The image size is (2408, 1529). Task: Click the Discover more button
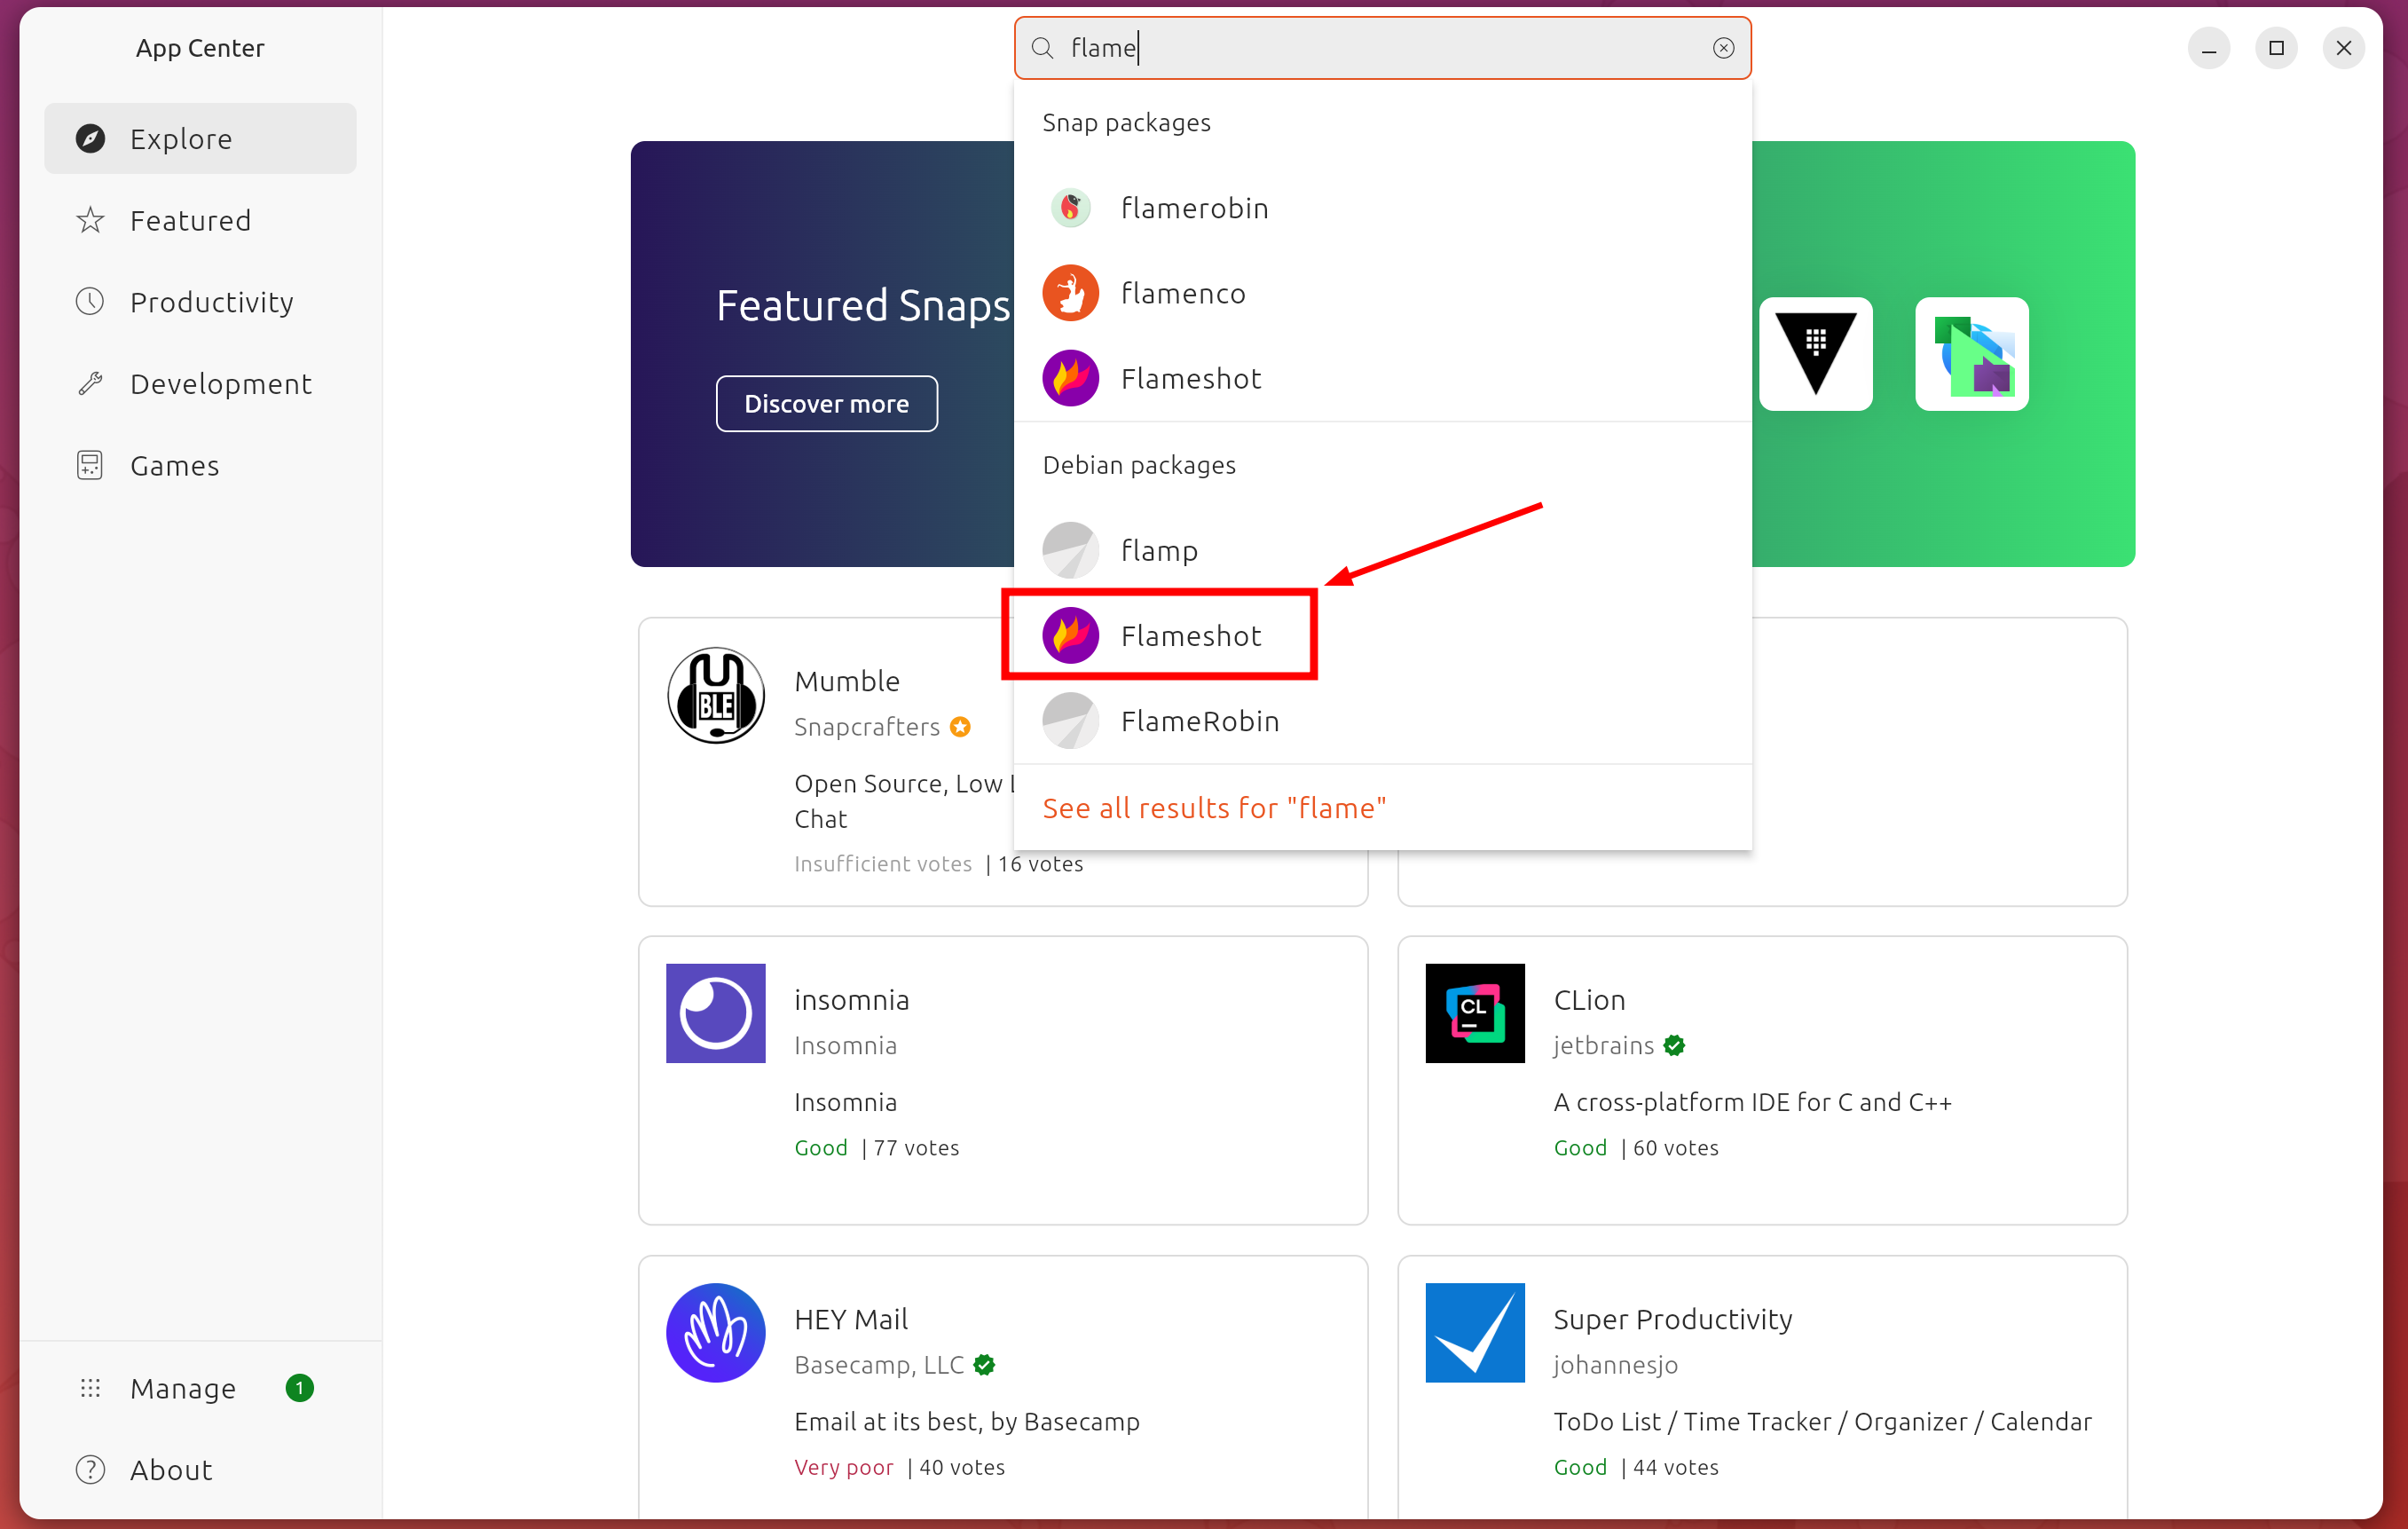826,404
